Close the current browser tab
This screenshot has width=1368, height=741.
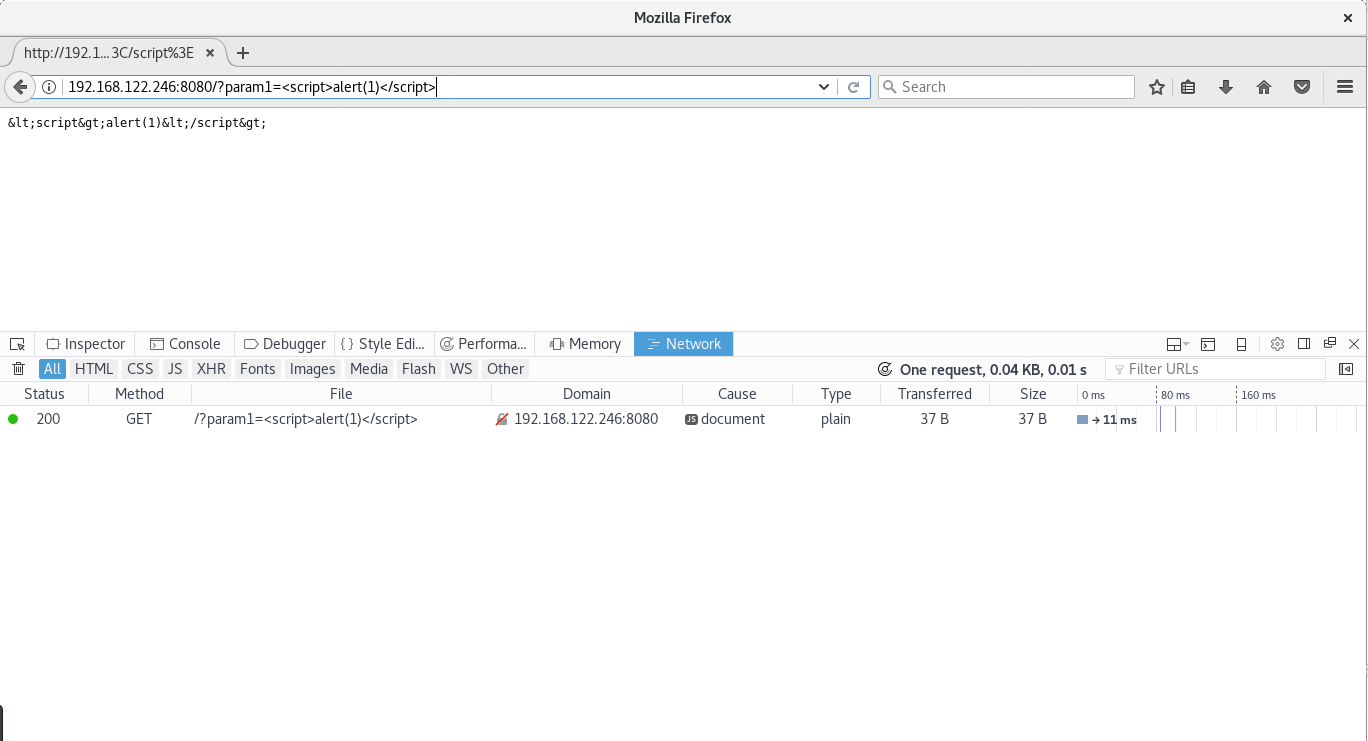coord(210,53)
